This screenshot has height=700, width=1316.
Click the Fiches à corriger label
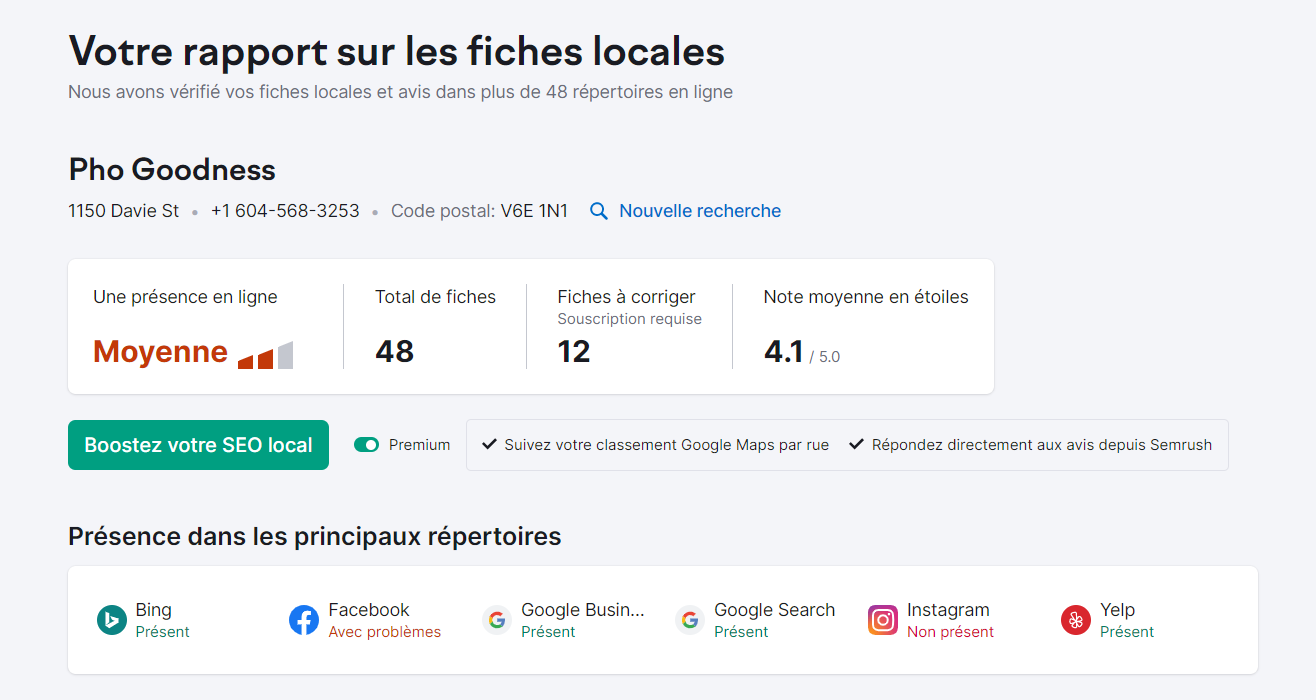[626, 297]
